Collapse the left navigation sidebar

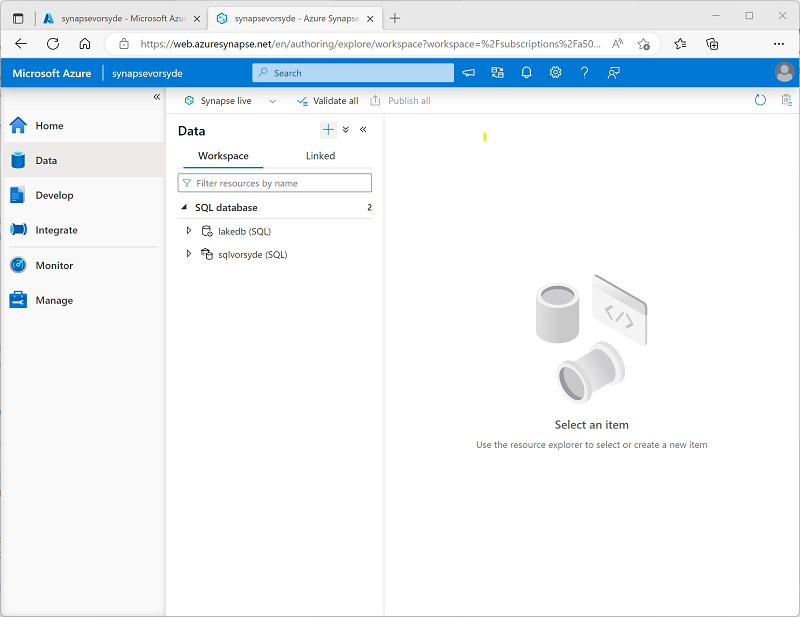[157, 96]
